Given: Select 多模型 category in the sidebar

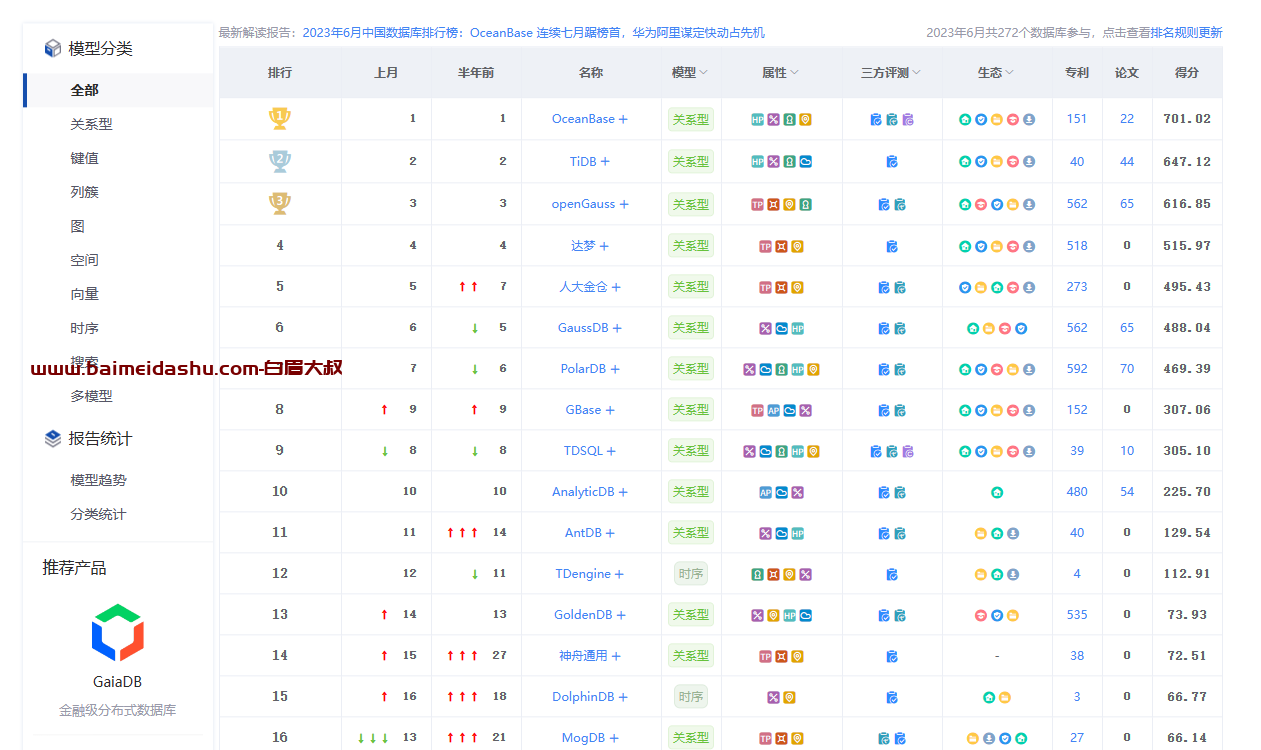Looking at the screenshot, I should (x=91, y=396).
